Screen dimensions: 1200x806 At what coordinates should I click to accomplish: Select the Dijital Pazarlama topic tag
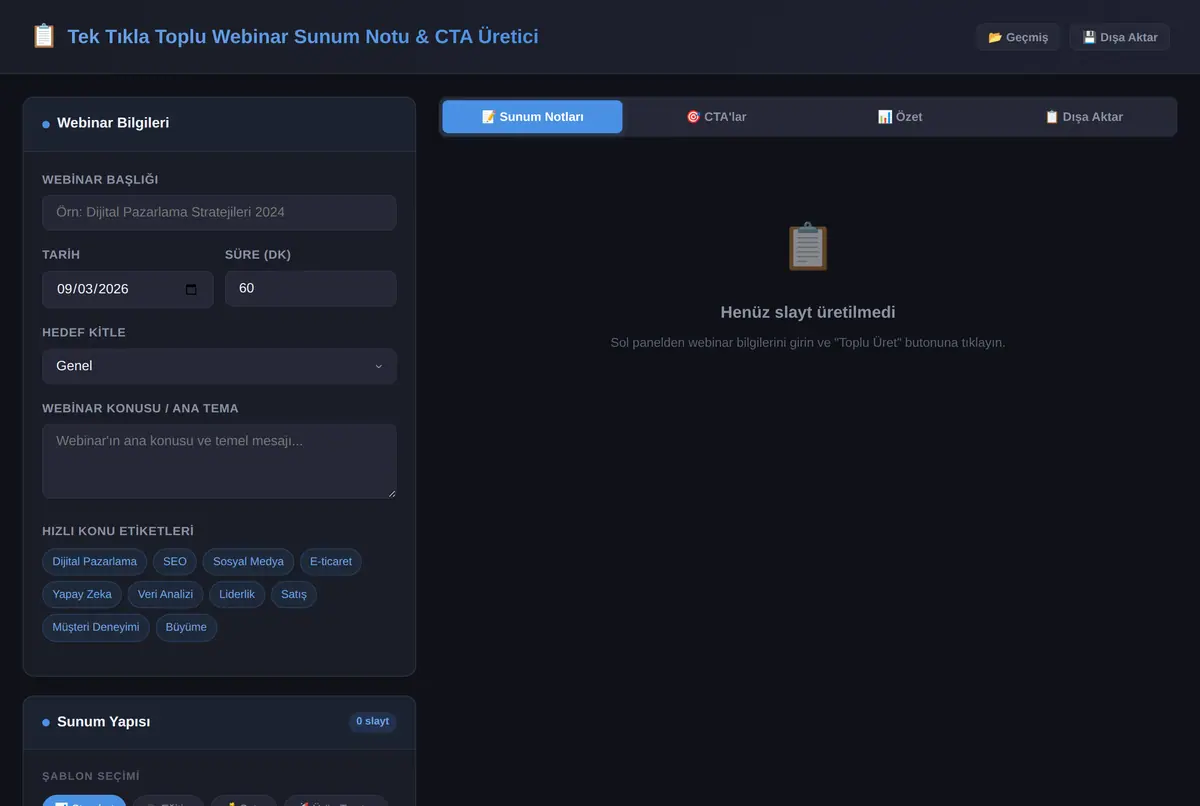point(95,562)
